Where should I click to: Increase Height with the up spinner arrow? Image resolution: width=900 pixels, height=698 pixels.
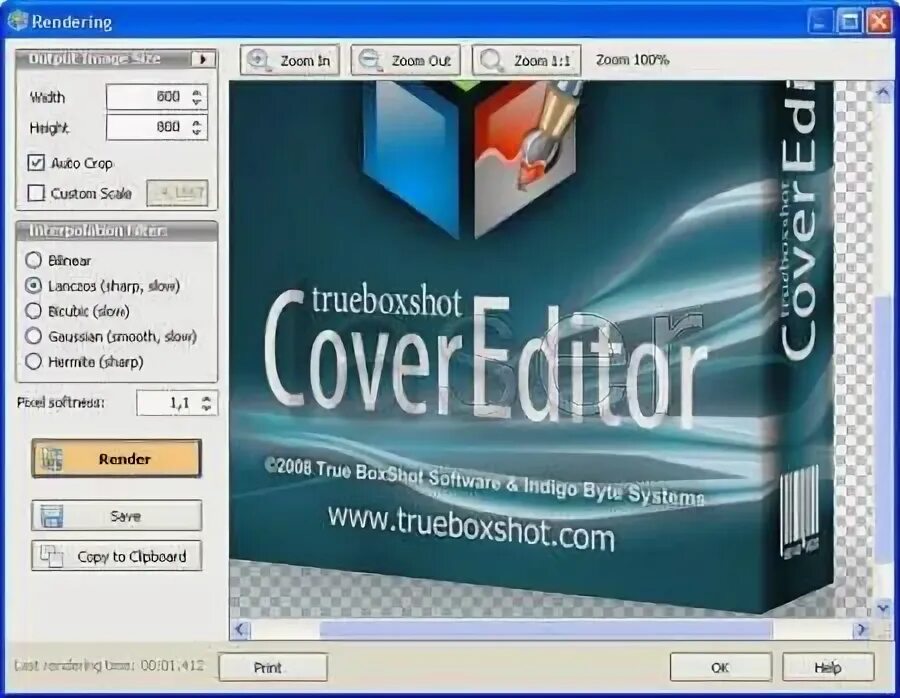[197, 122]
